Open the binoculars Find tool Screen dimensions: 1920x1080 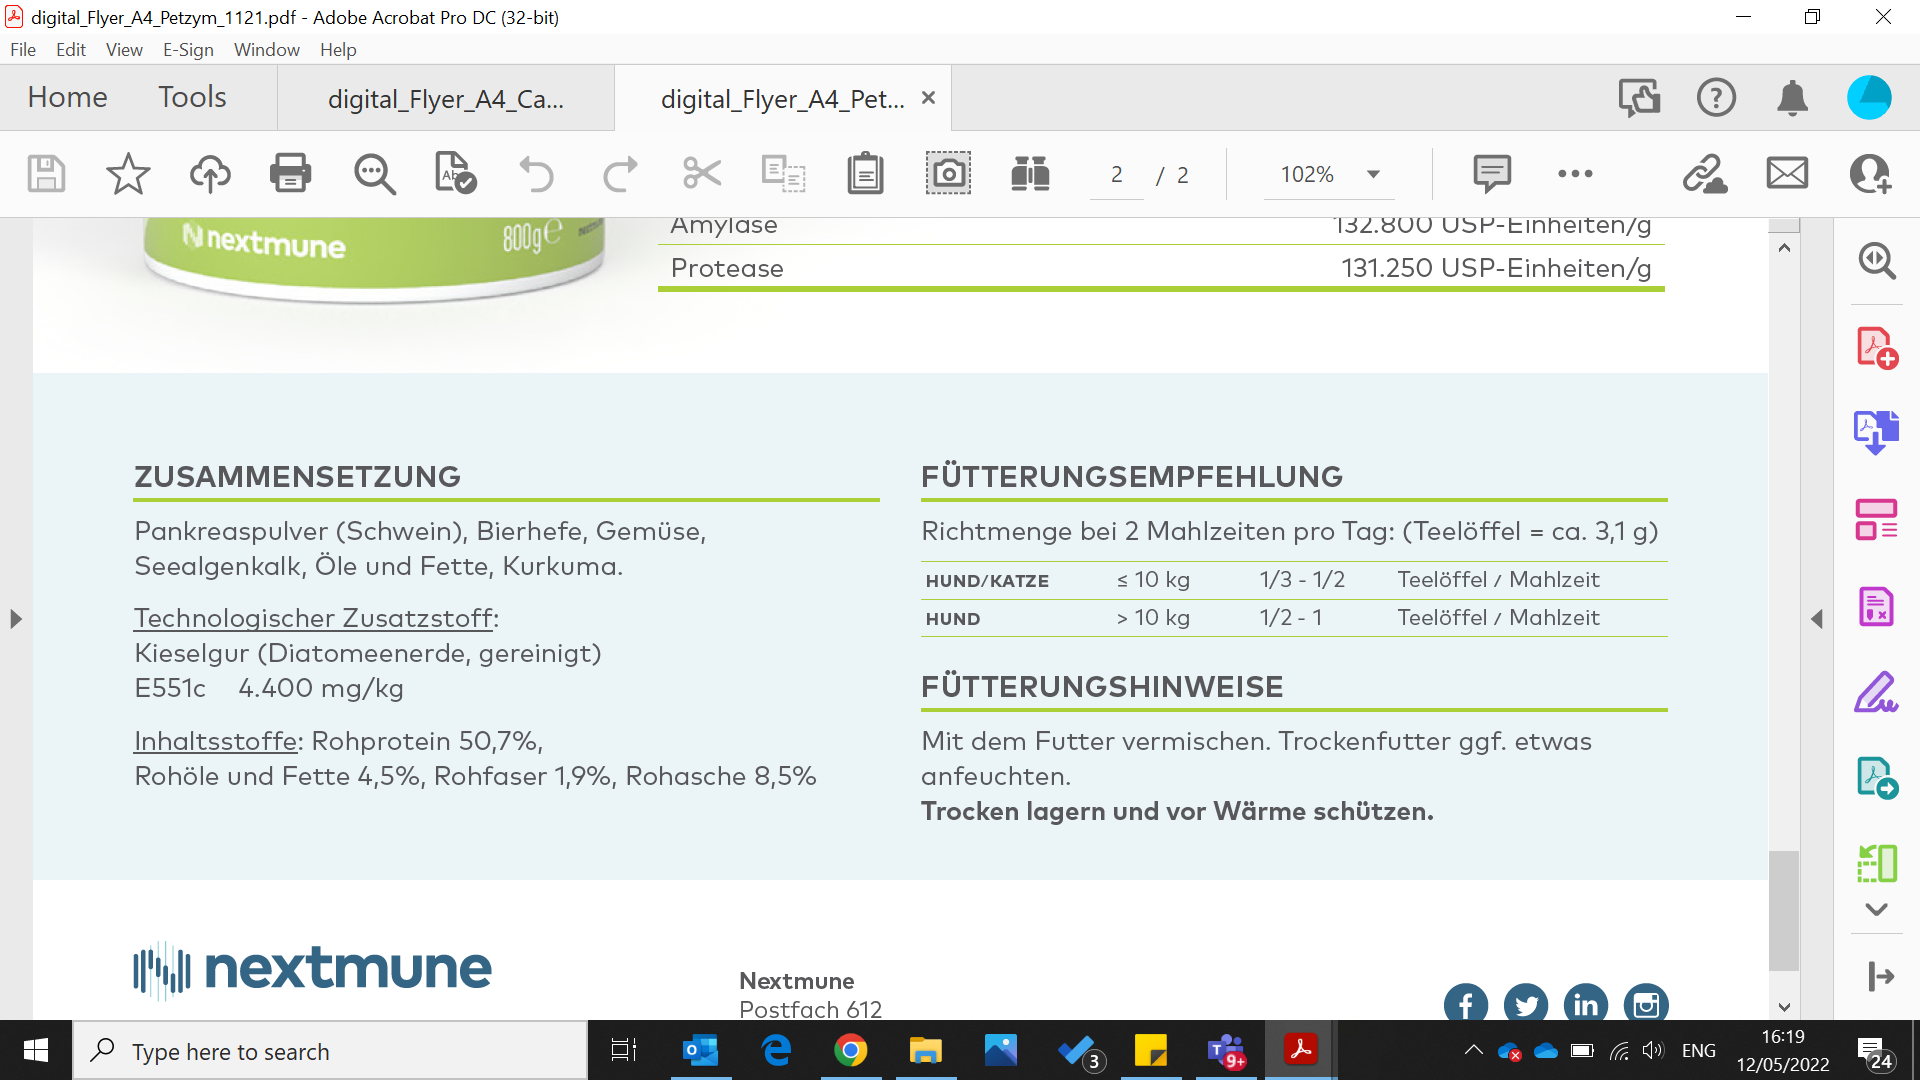click(1029, 174)
